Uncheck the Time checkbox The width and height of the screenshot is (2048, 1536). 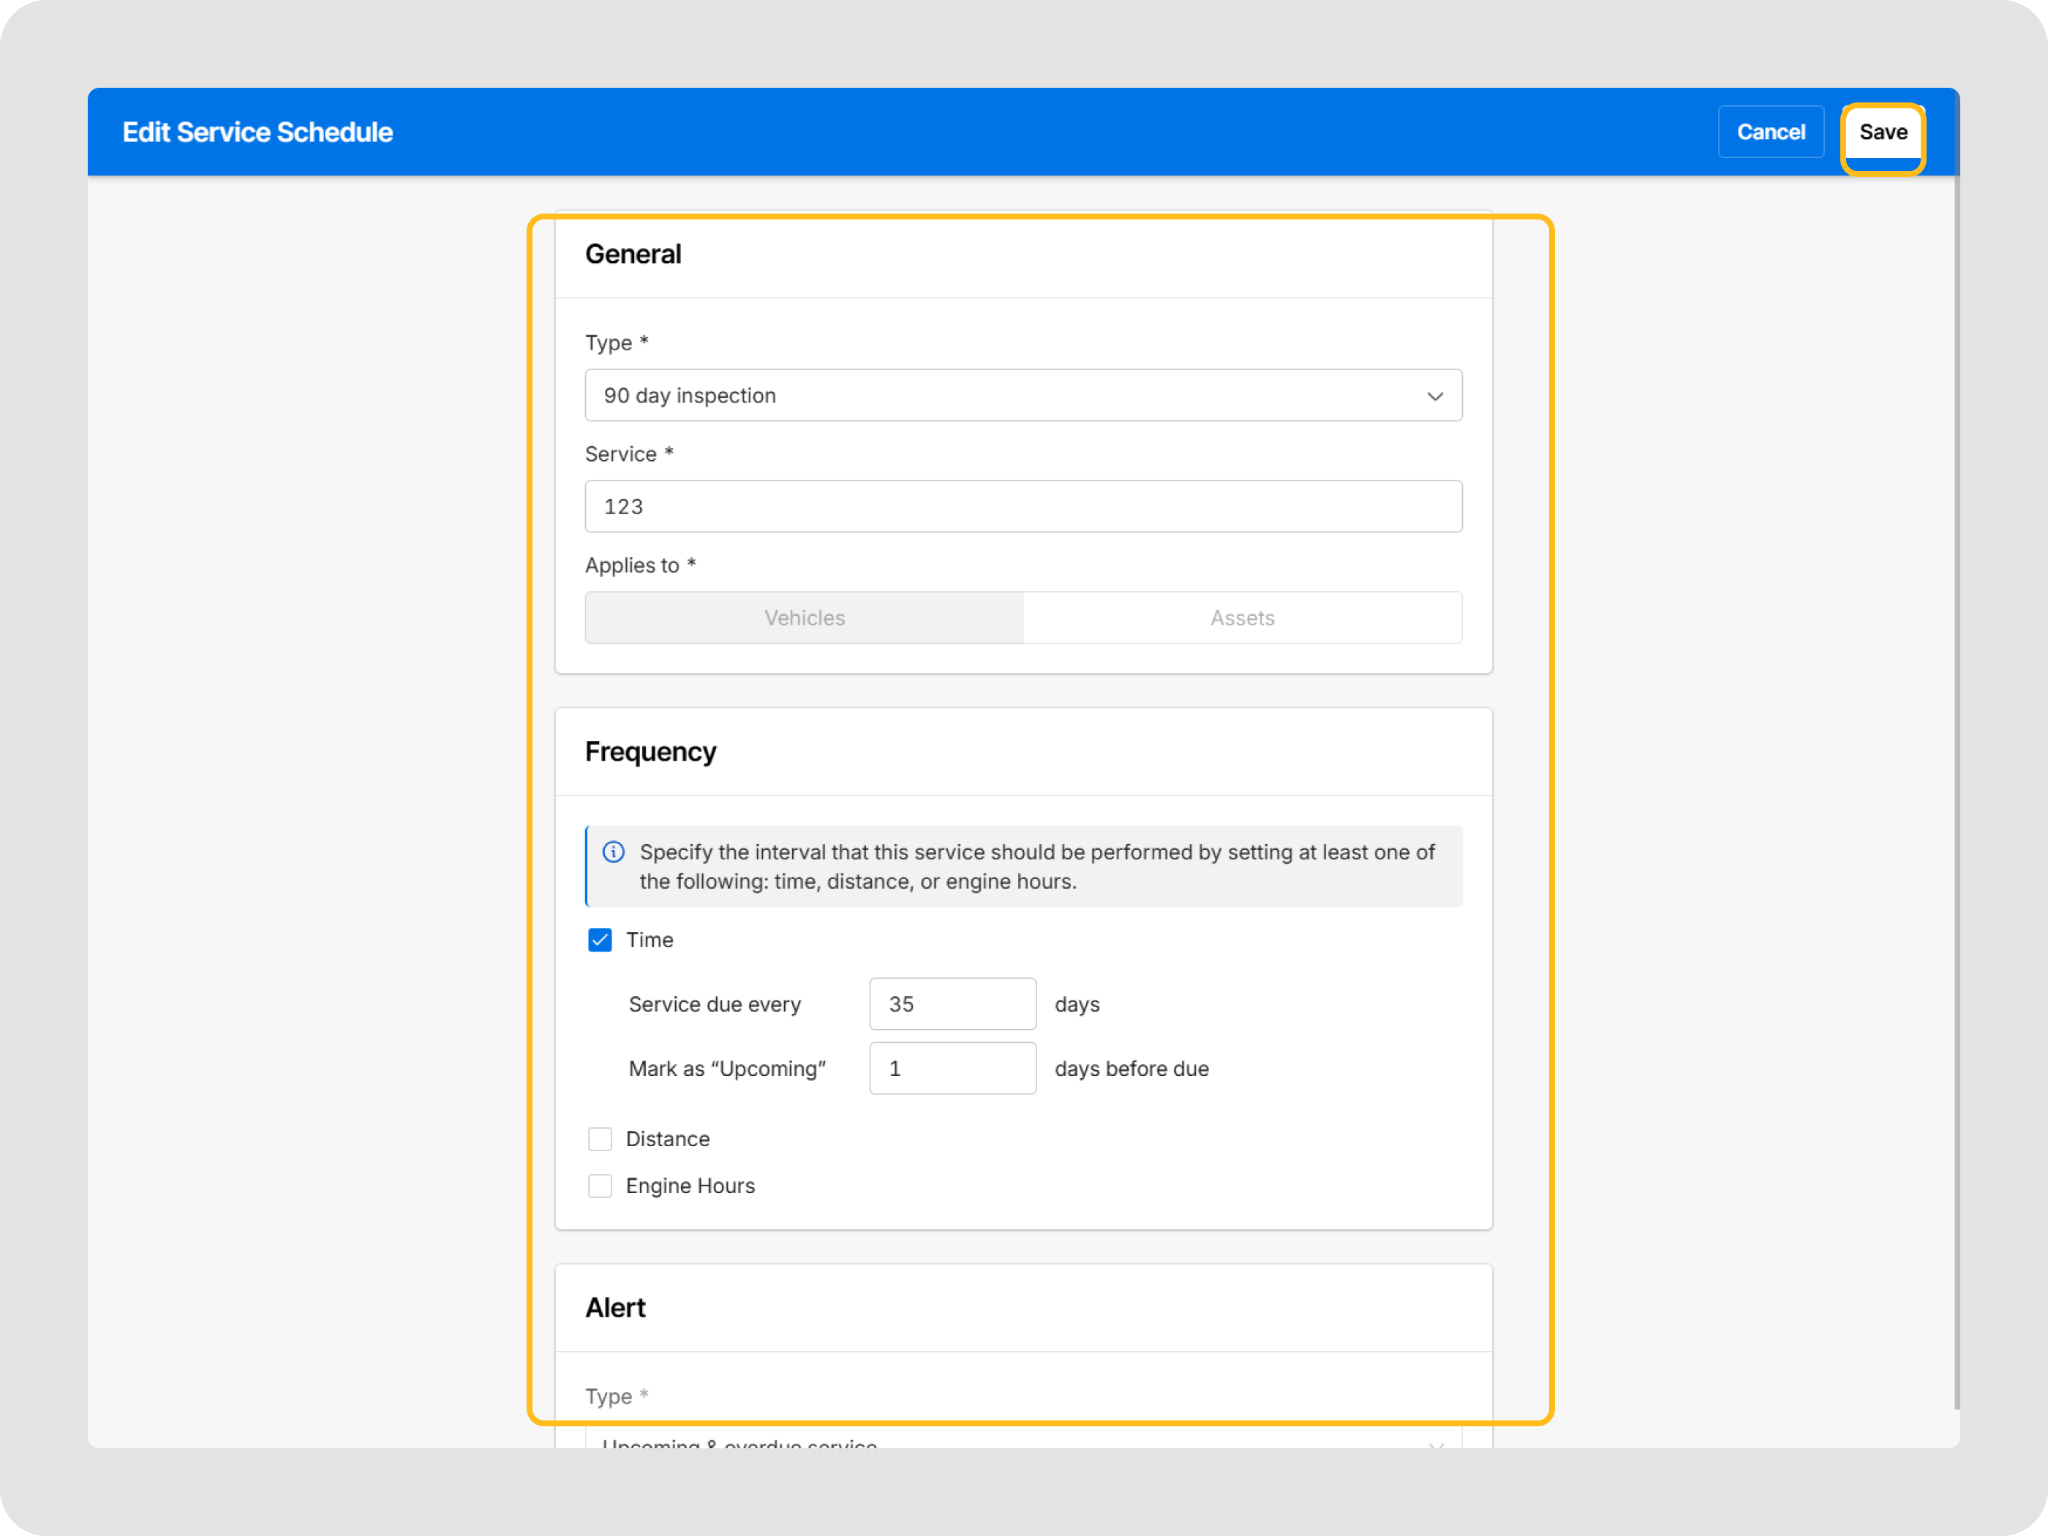(600, 940)
